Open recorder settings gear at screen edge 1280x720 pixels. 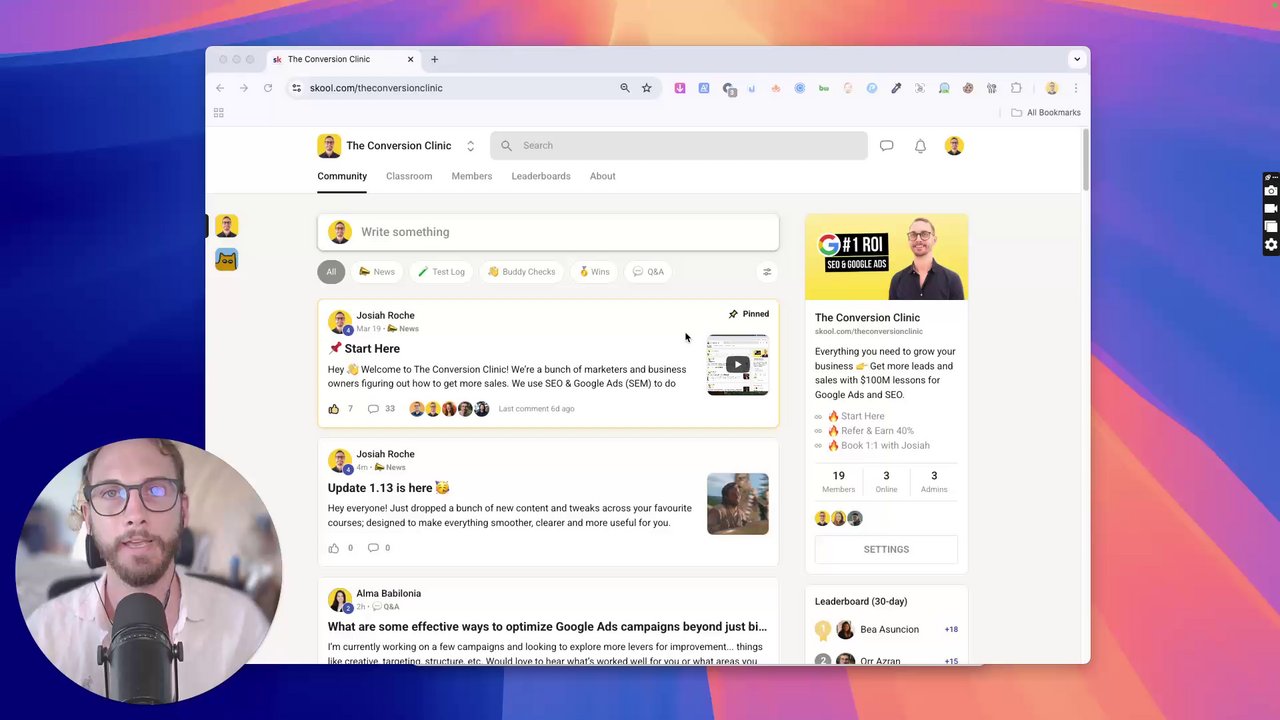click(1271, 245)
